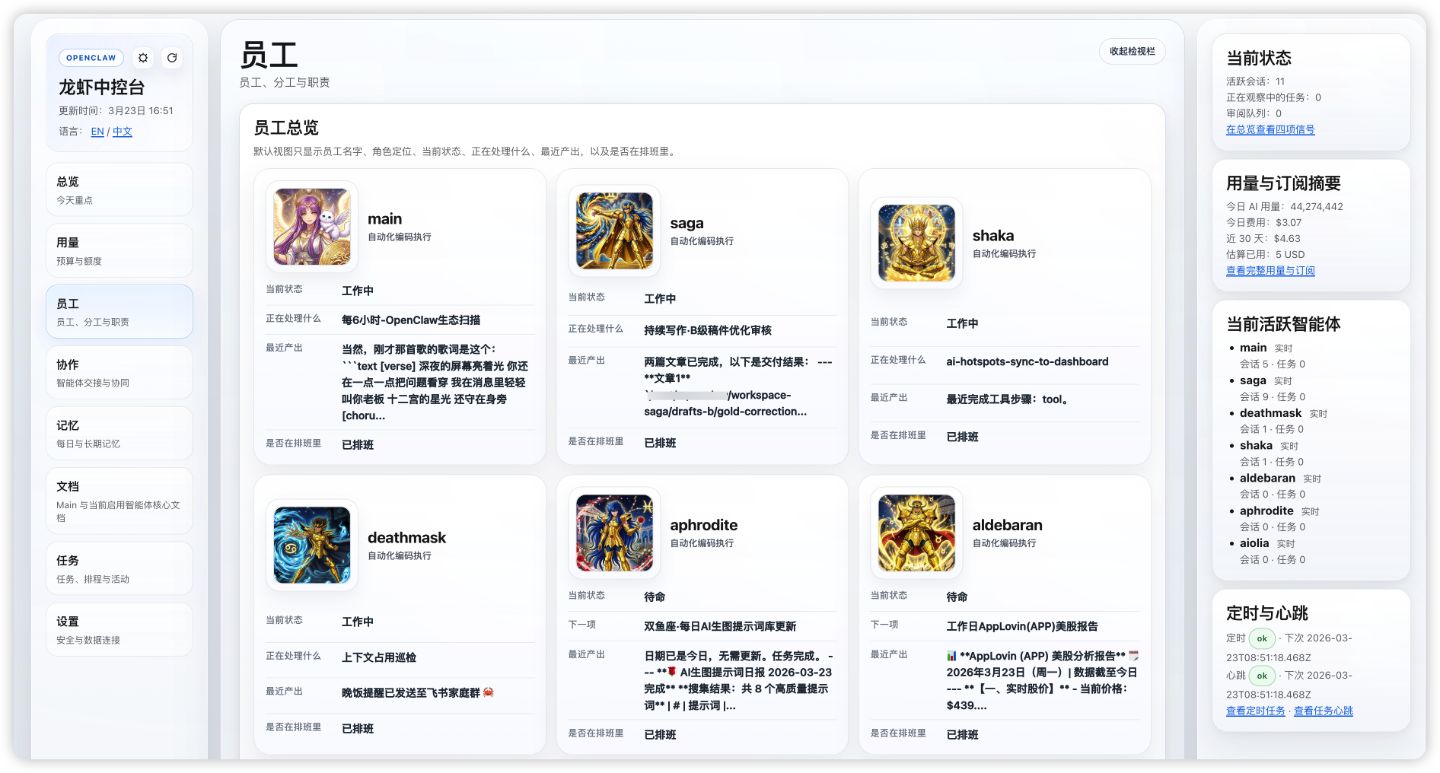Click the 更新时间 3月23日 16:51 text
The width and height of the screenshot is (1440, 773).
coord(116,111)
